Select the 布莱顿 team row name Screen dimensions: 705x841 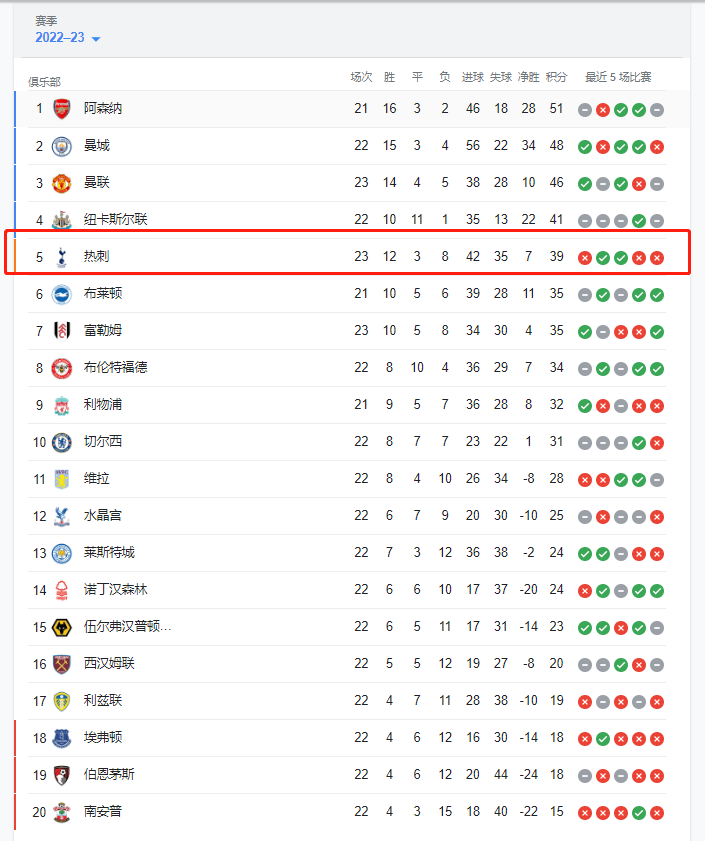pyautogui.click(x=103, y=294)
